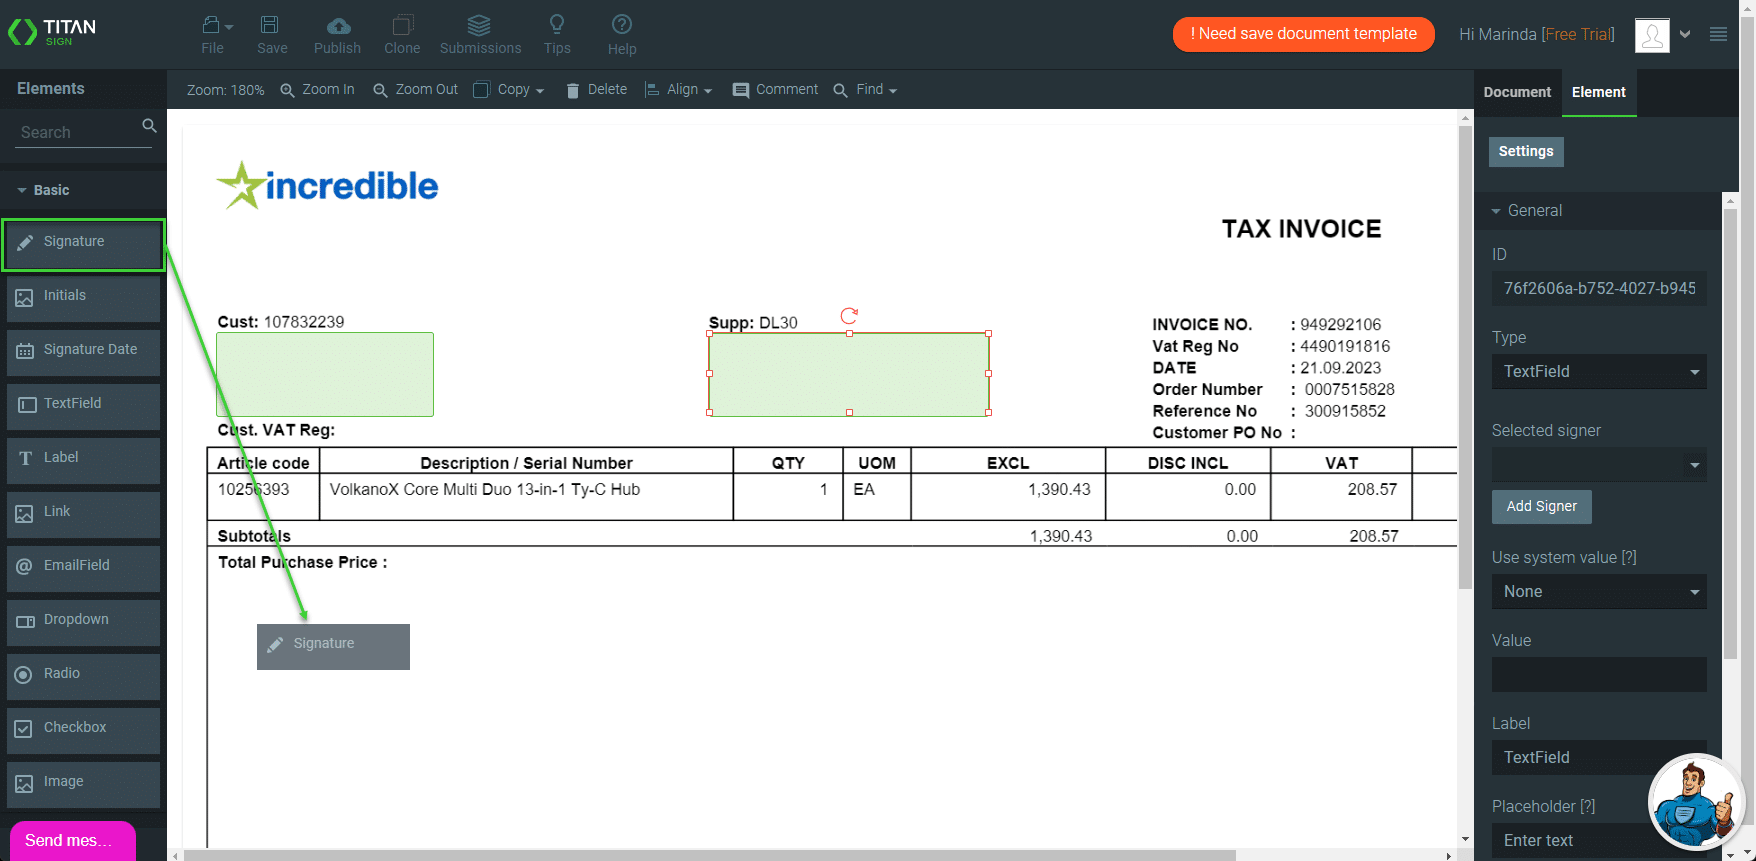The height and width of the screenshot is (861, 1756).
Task: Switch to the Document tab
Action: tap(1517, 92)
